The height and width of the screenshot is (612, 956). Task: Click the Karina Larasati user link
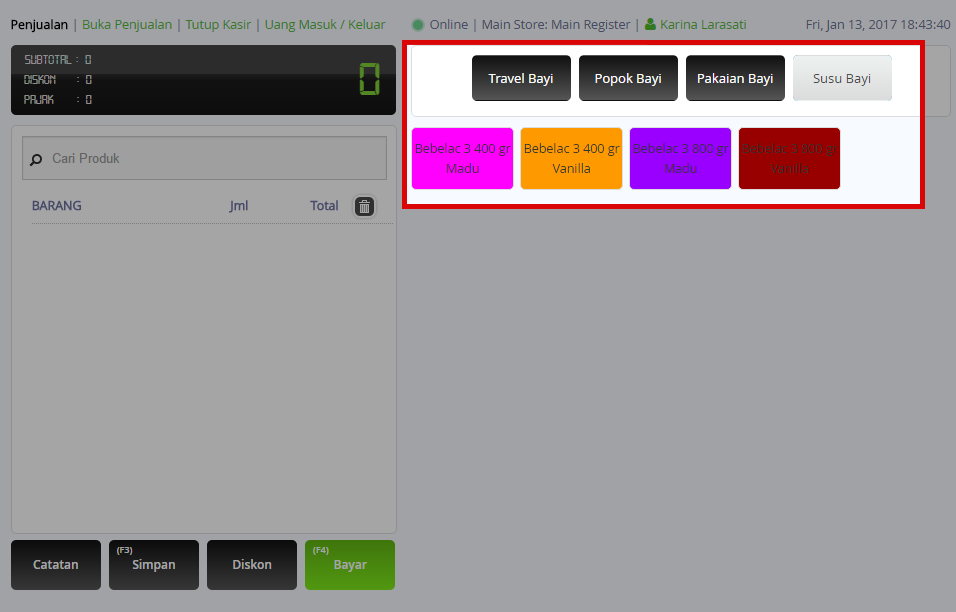(x=703, y=25)
